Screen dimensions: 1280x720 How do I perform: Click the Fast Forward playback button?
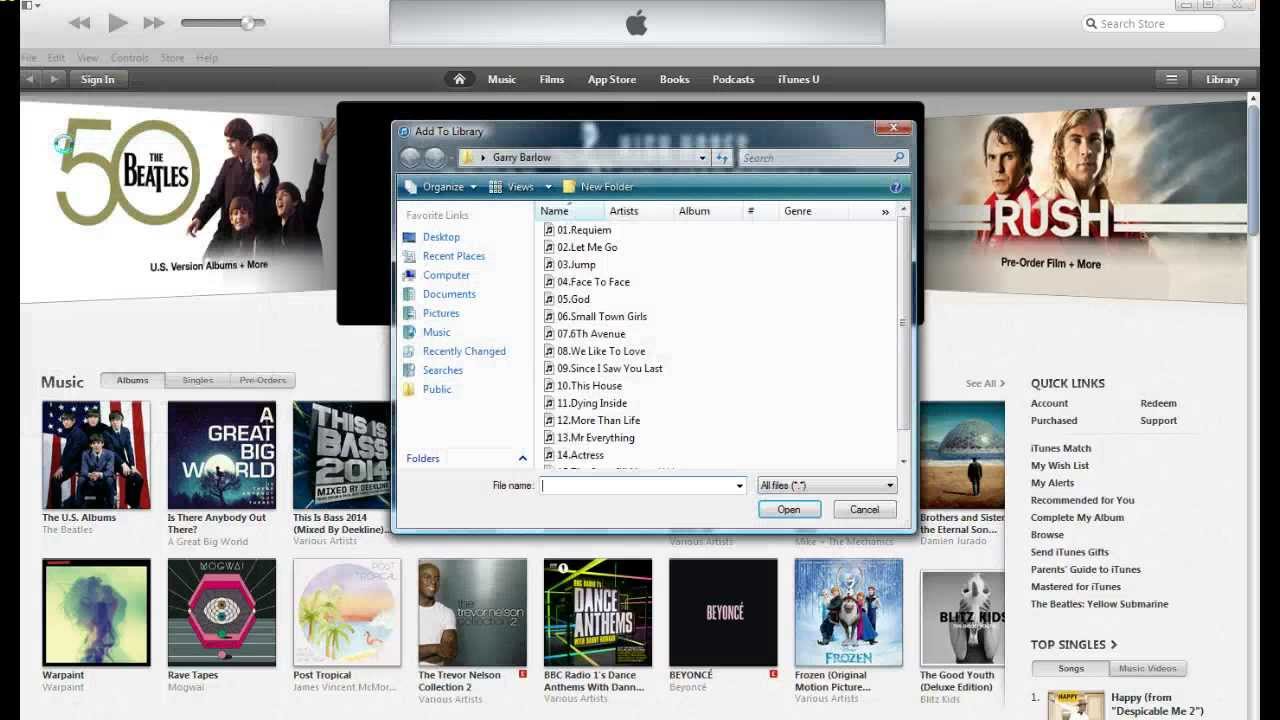[154, 22]
